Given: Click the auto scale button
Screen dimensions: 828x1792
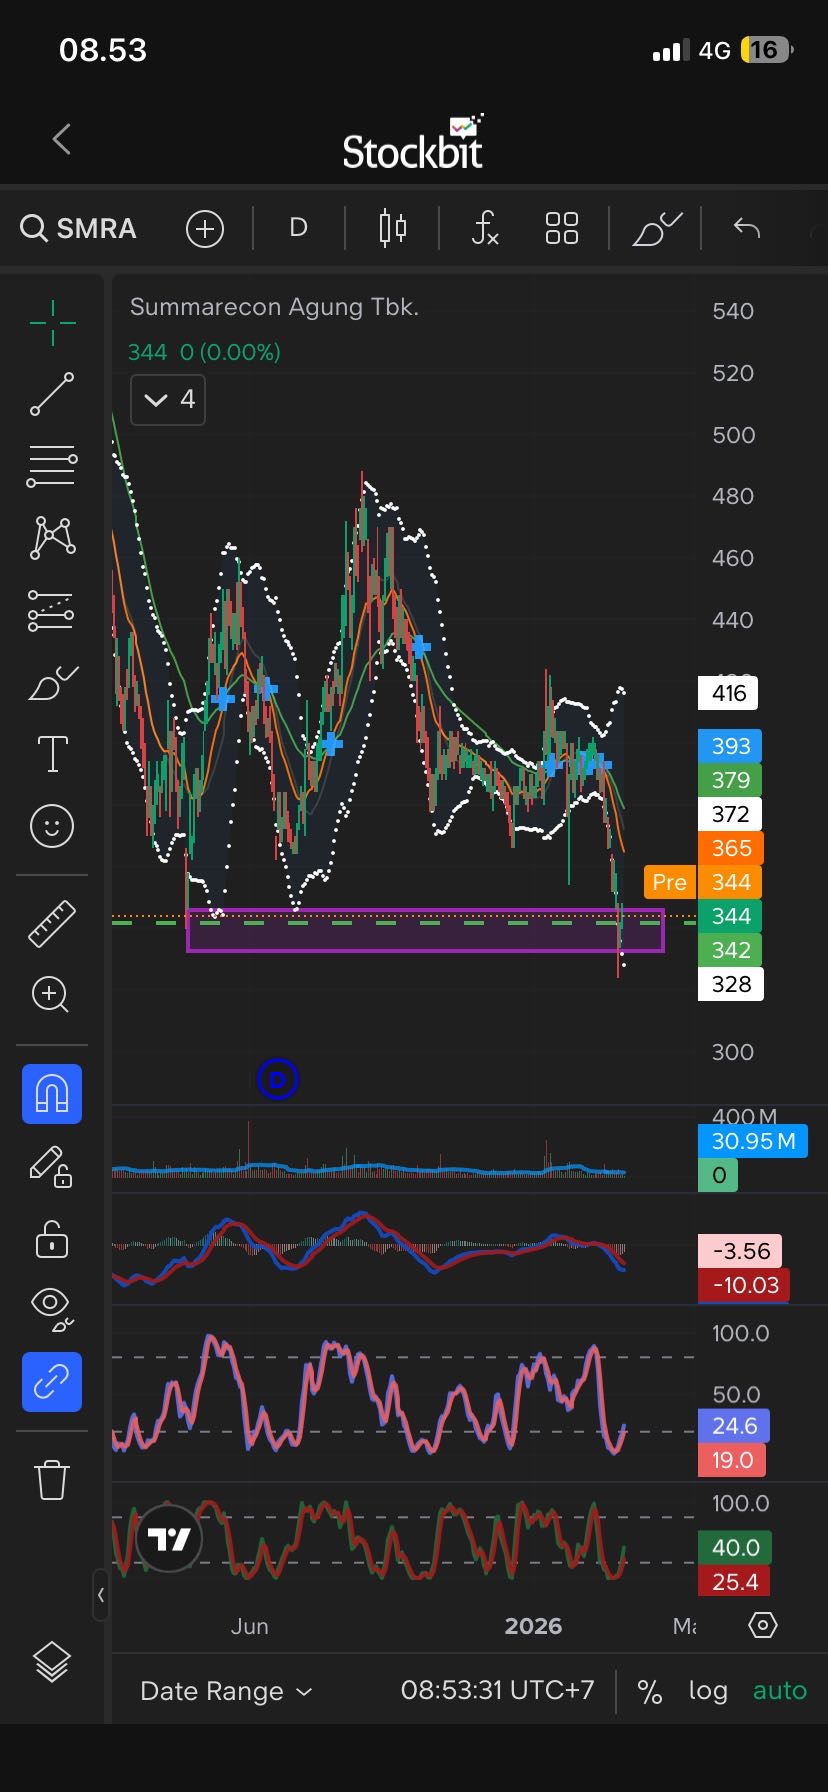Looking at the screenshot, I should pos(779,1691).
